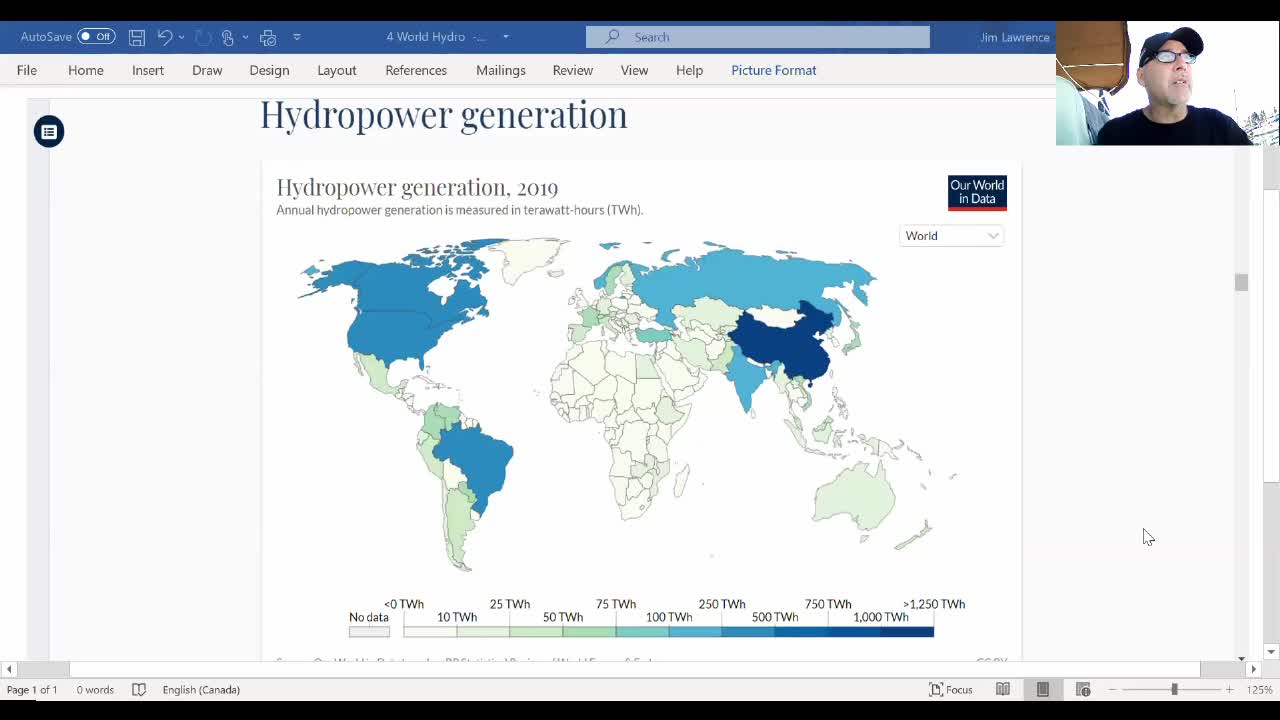This screenshot has height=720, width=1280.
Task: Switch to the Draw tab
Action: (x=207, y=70)
